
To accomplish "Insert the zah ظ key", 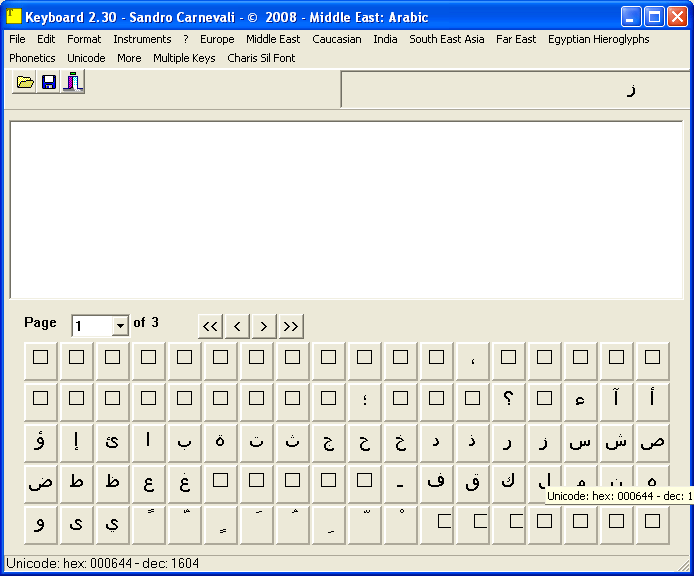I will click(112, 484).
